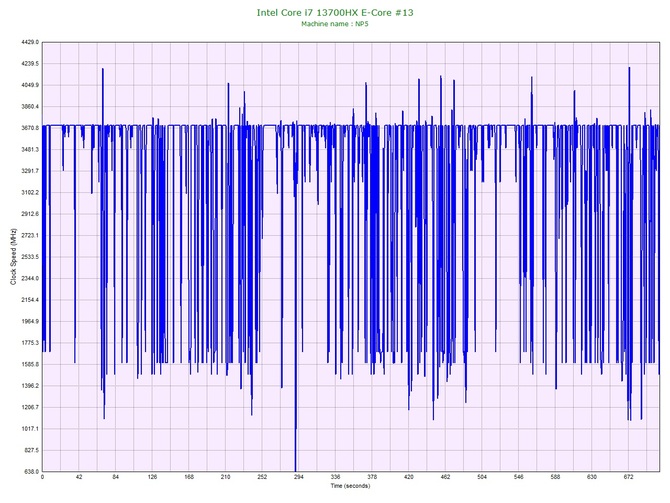The image size is (670, 503).
Task: Click the 462 tick on the time axis
Action: [x=445, y=477]
